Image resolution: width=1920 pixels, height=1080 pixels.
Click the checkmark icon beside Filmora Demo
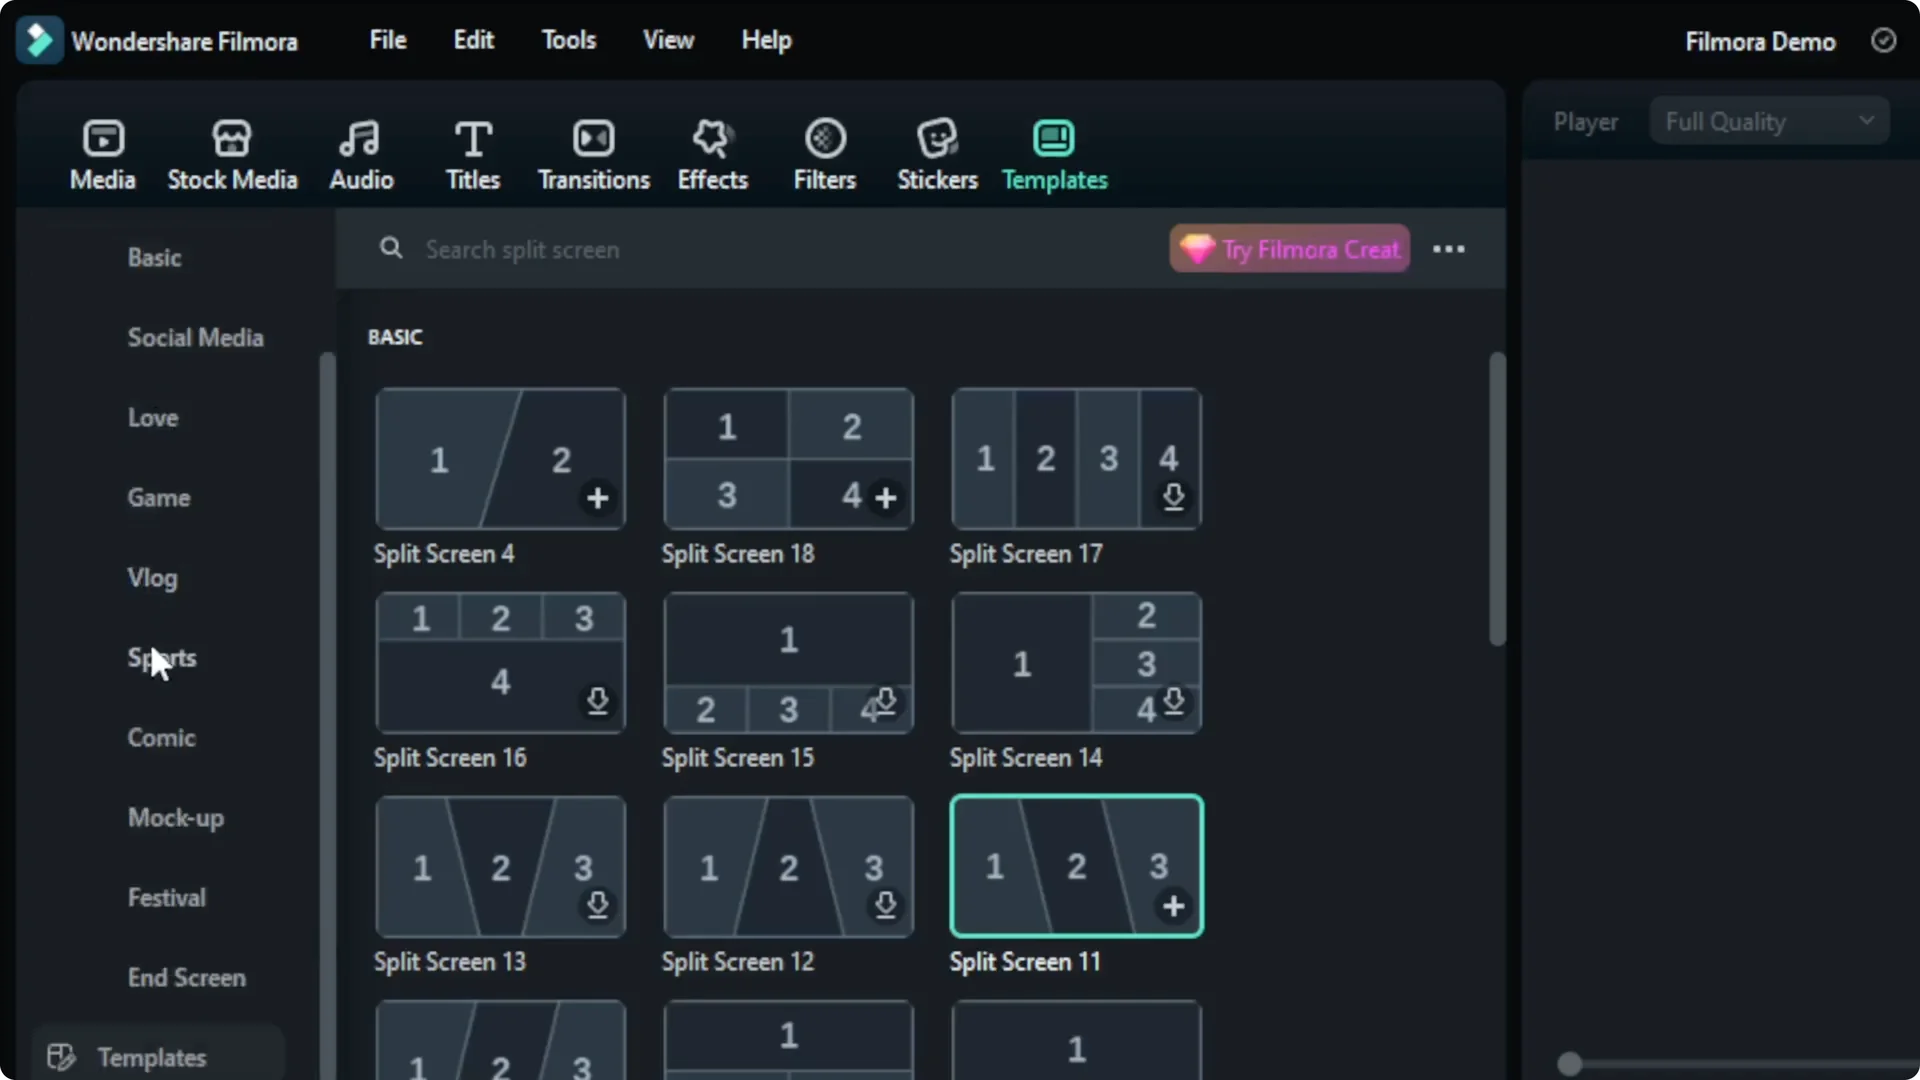pyautogui.click(x=1883, y=40)
